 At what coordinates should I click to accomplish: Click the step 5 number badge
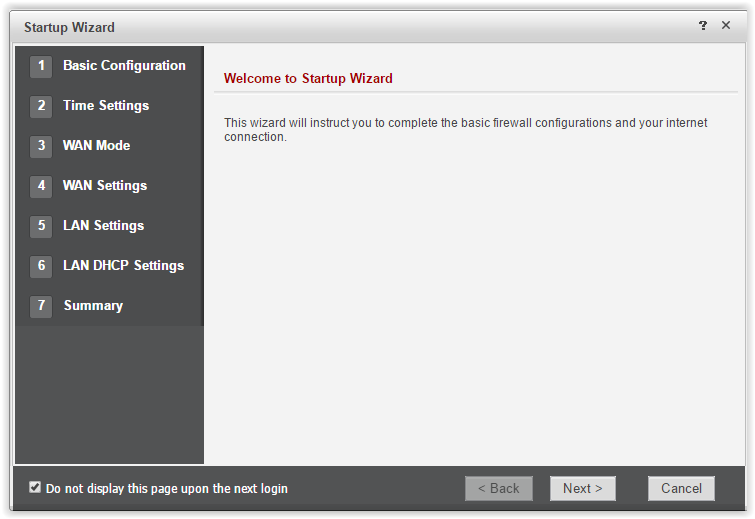point(41,226)
